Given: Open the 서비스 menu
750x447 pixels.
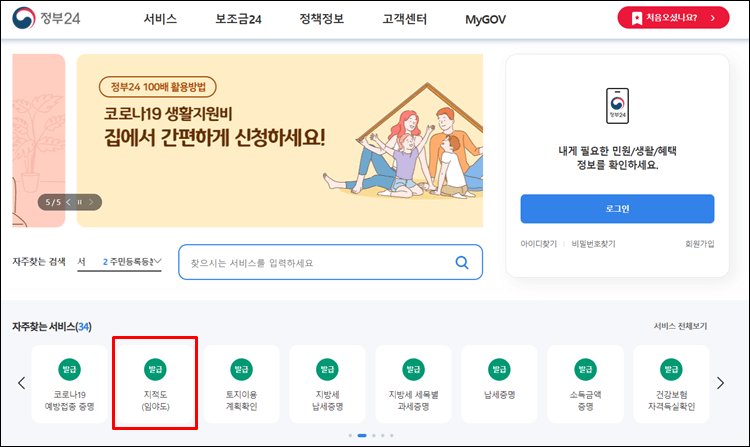Looking at the screenshot, I should (x=160, y=19).
